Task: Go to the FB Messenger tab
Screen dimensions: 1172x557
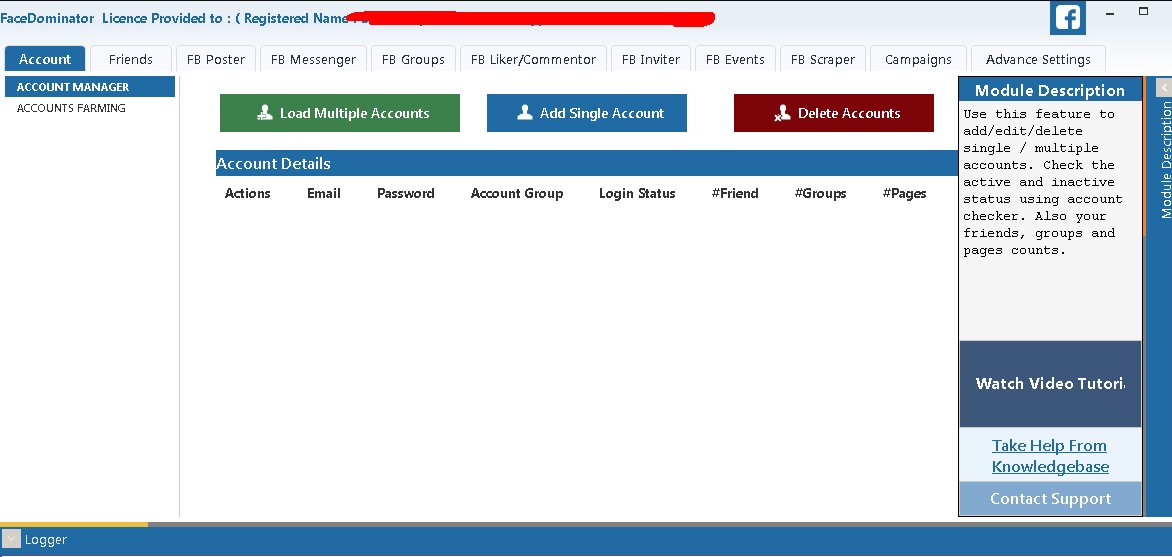Action: click(313, 59)
